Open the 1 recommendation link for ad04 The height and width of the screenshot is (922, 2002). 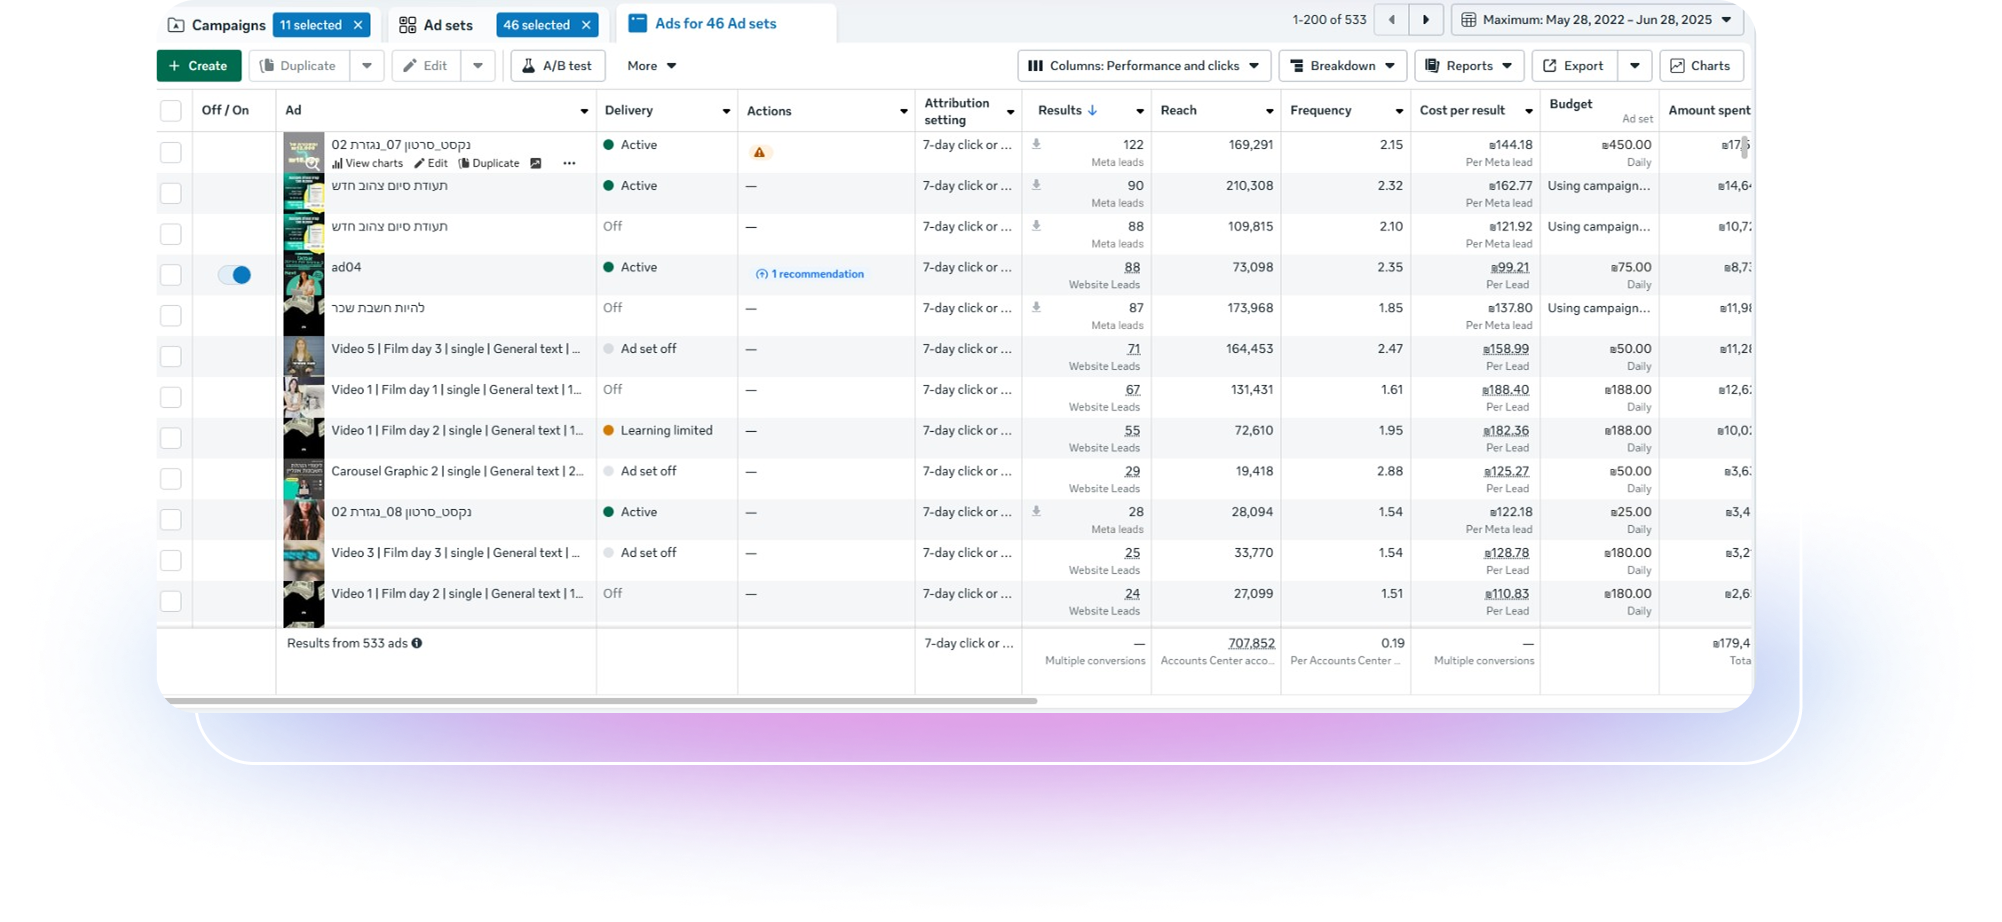(810, 274)
